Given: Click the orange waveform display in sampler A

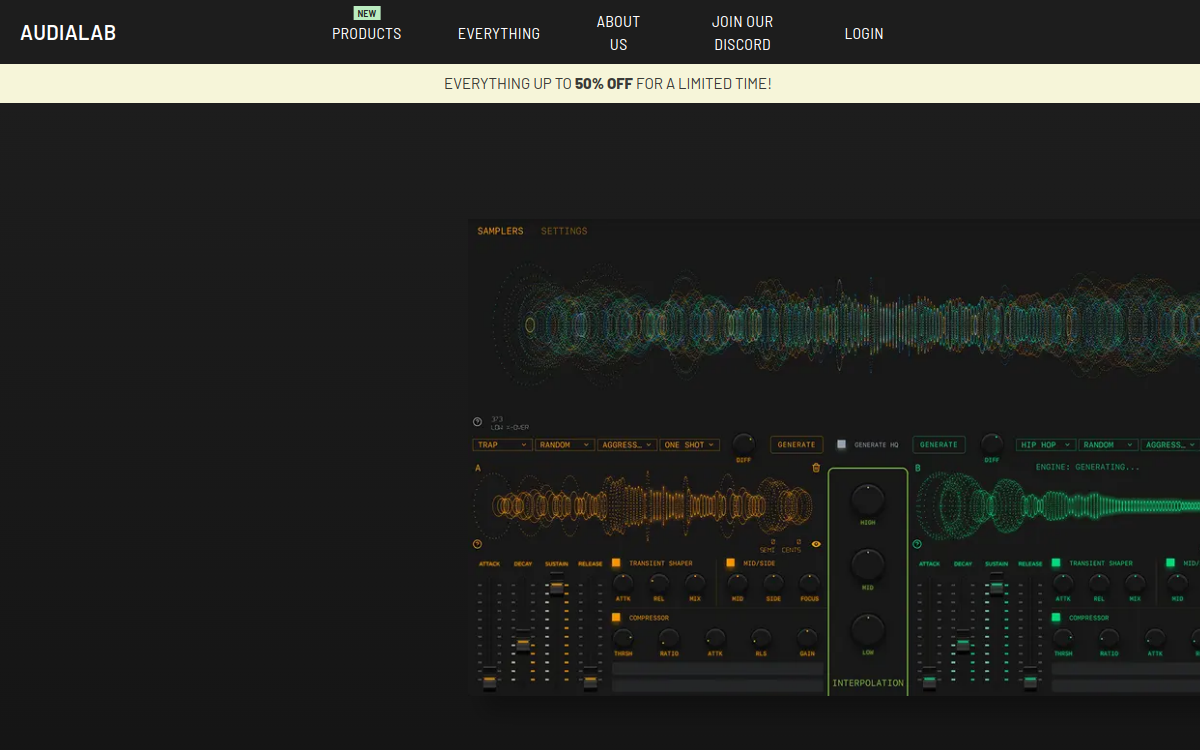Looking at the screenshot, I should tap(645, 507).
